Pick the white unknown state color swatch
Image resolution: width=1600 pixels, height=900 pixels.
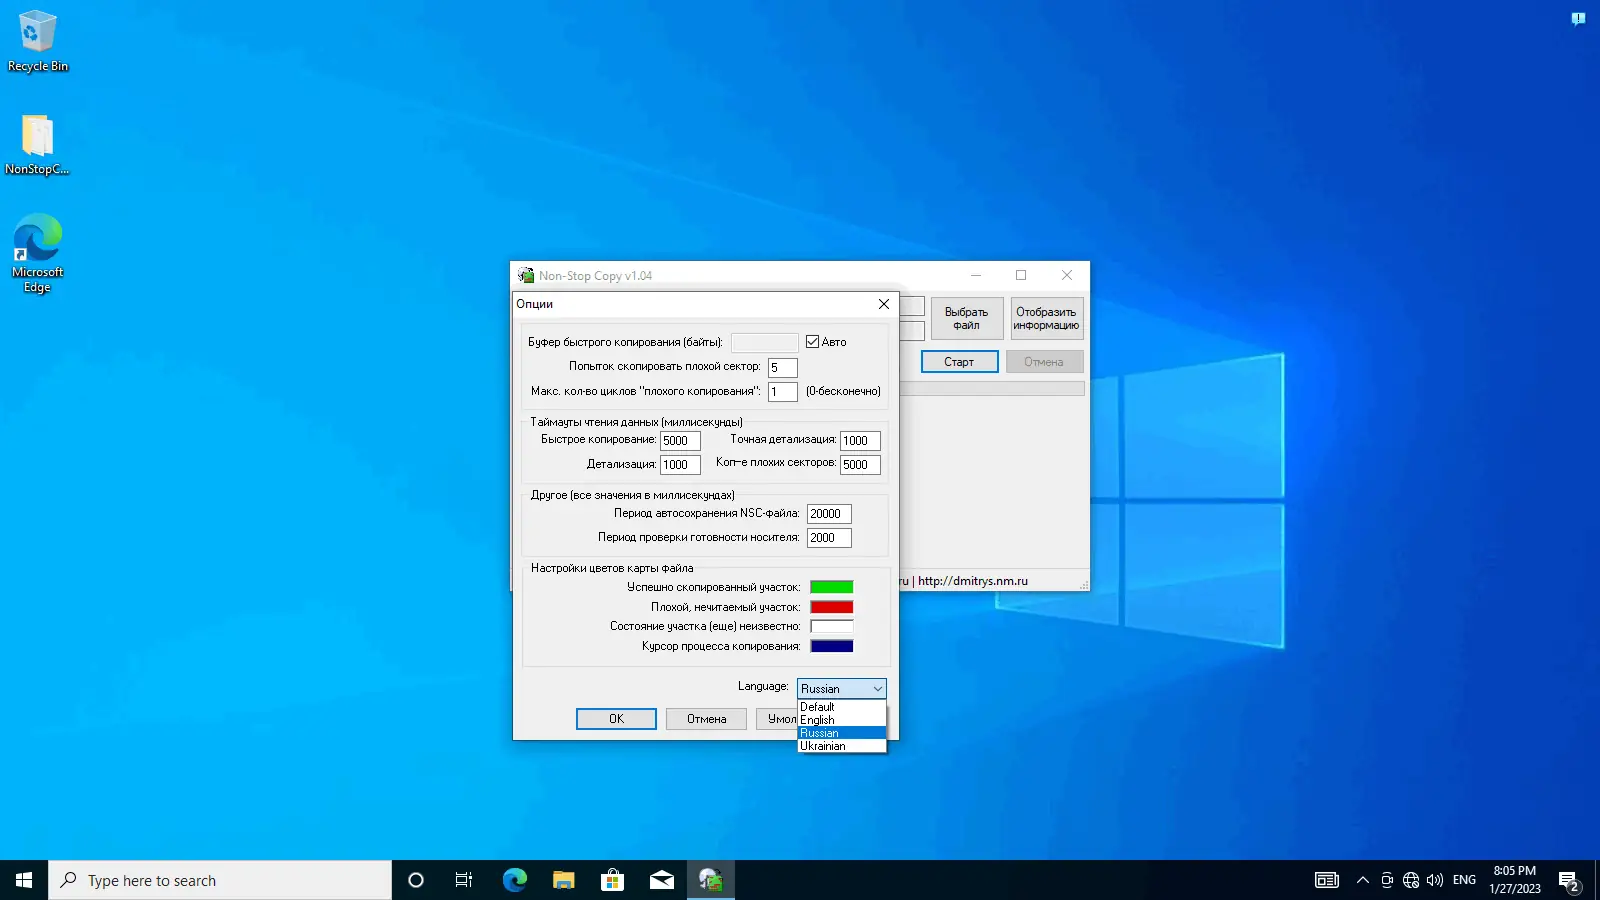click(831, 627)
